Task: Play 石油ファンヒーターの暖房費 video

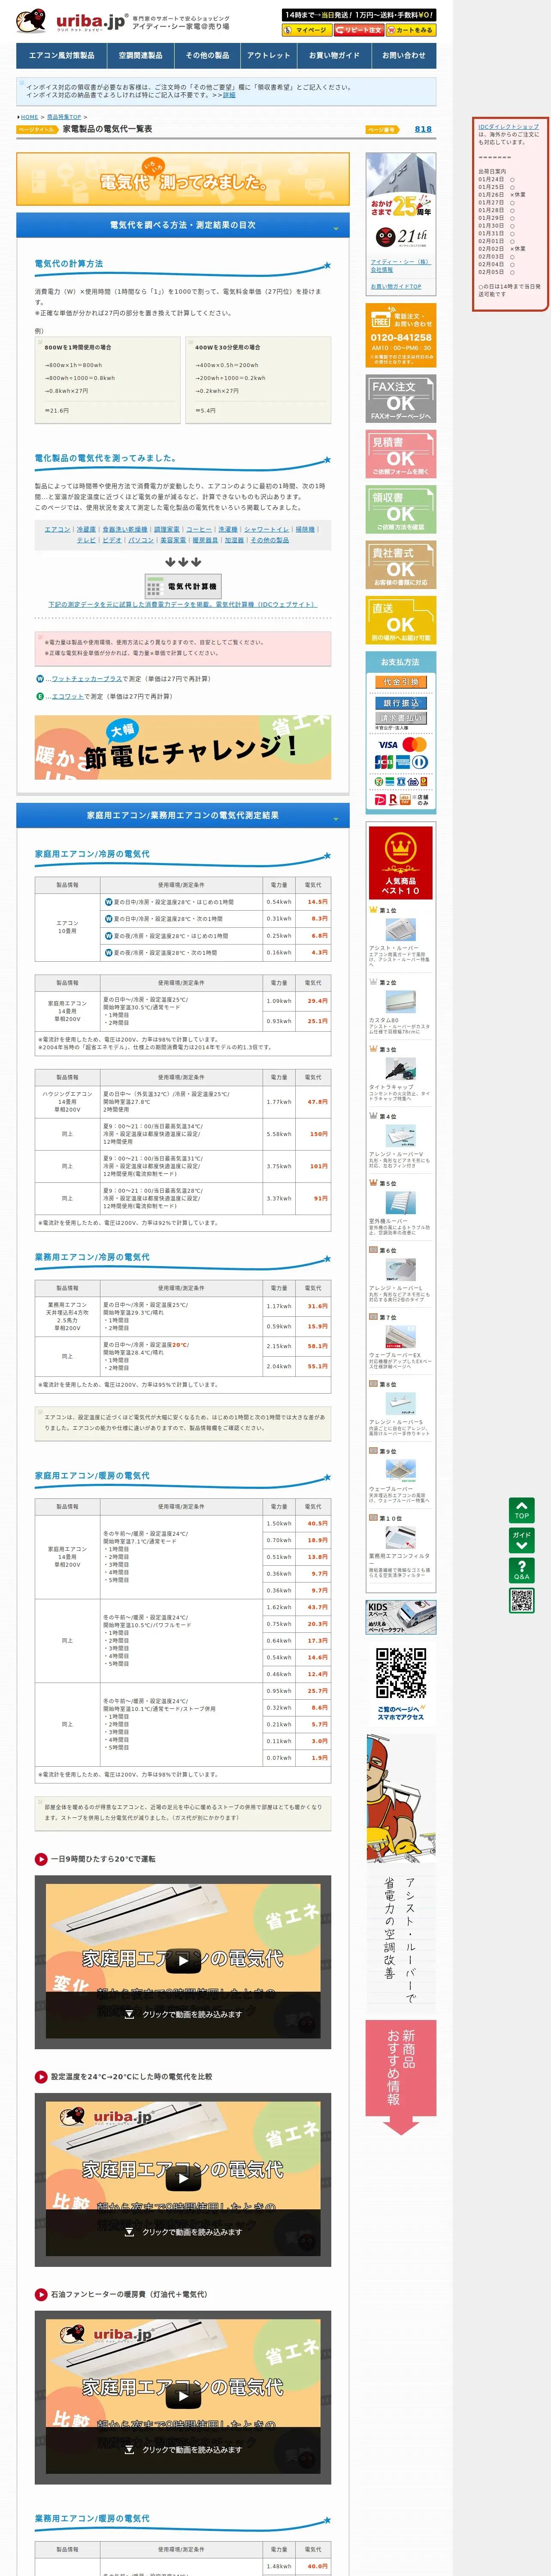Action: 183,2396
